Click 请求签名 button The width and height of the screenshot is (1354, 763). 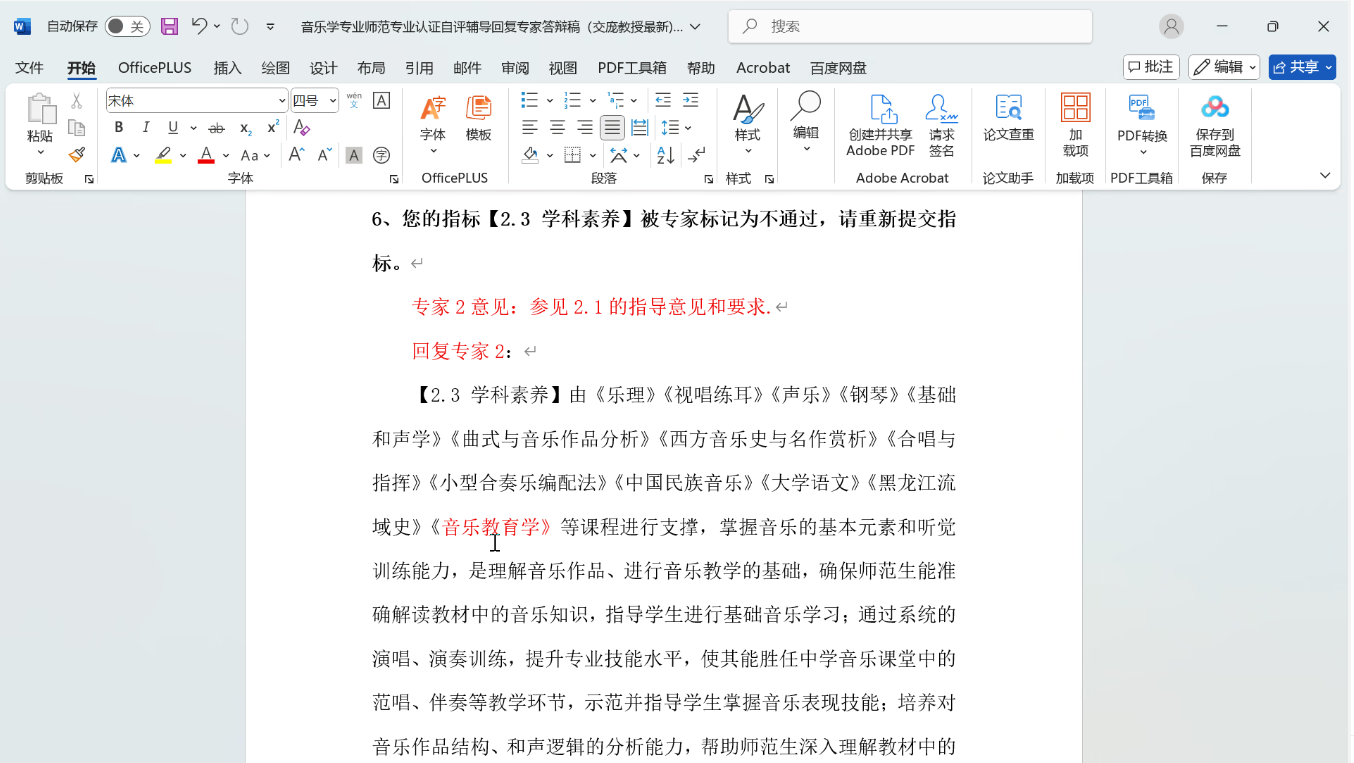click(x=942, y=125)
